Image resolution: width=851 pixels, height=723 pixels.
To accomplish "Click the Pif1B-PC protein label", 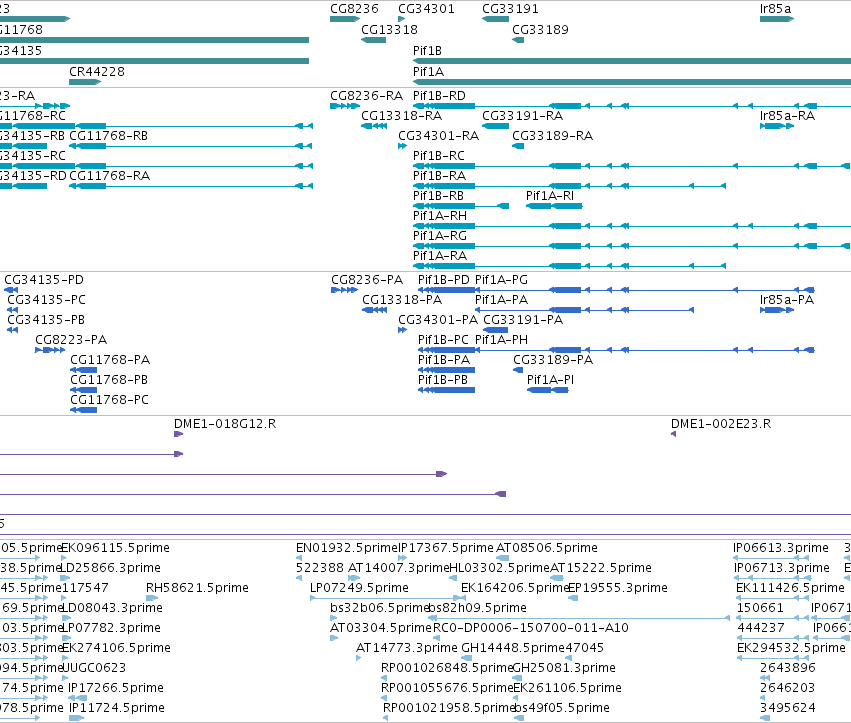I will pos(443,340).
